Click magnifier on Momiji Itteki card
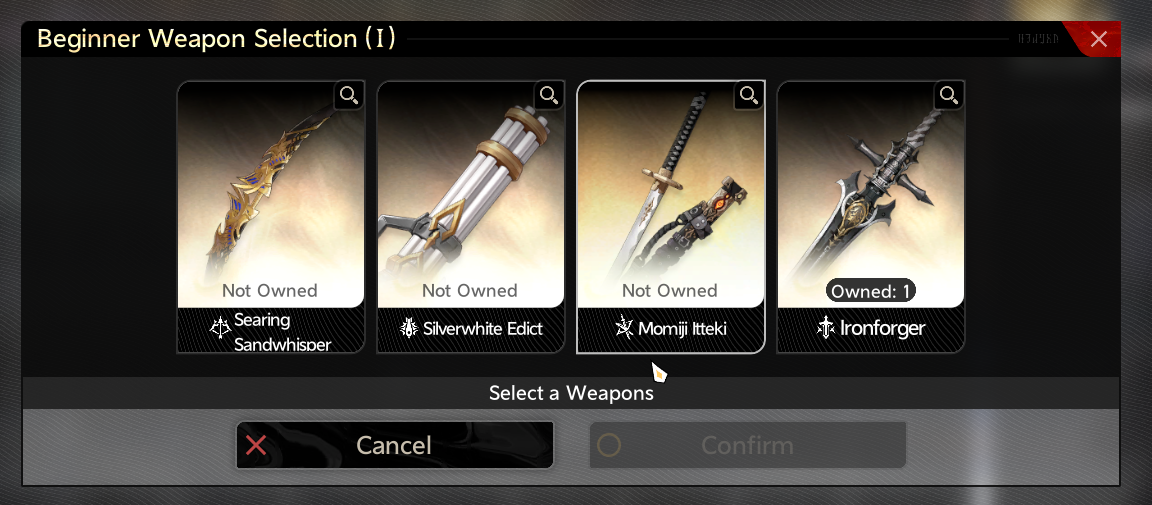Image resolution: width=1152 pixels, height=505 pixels. point(749,96)
